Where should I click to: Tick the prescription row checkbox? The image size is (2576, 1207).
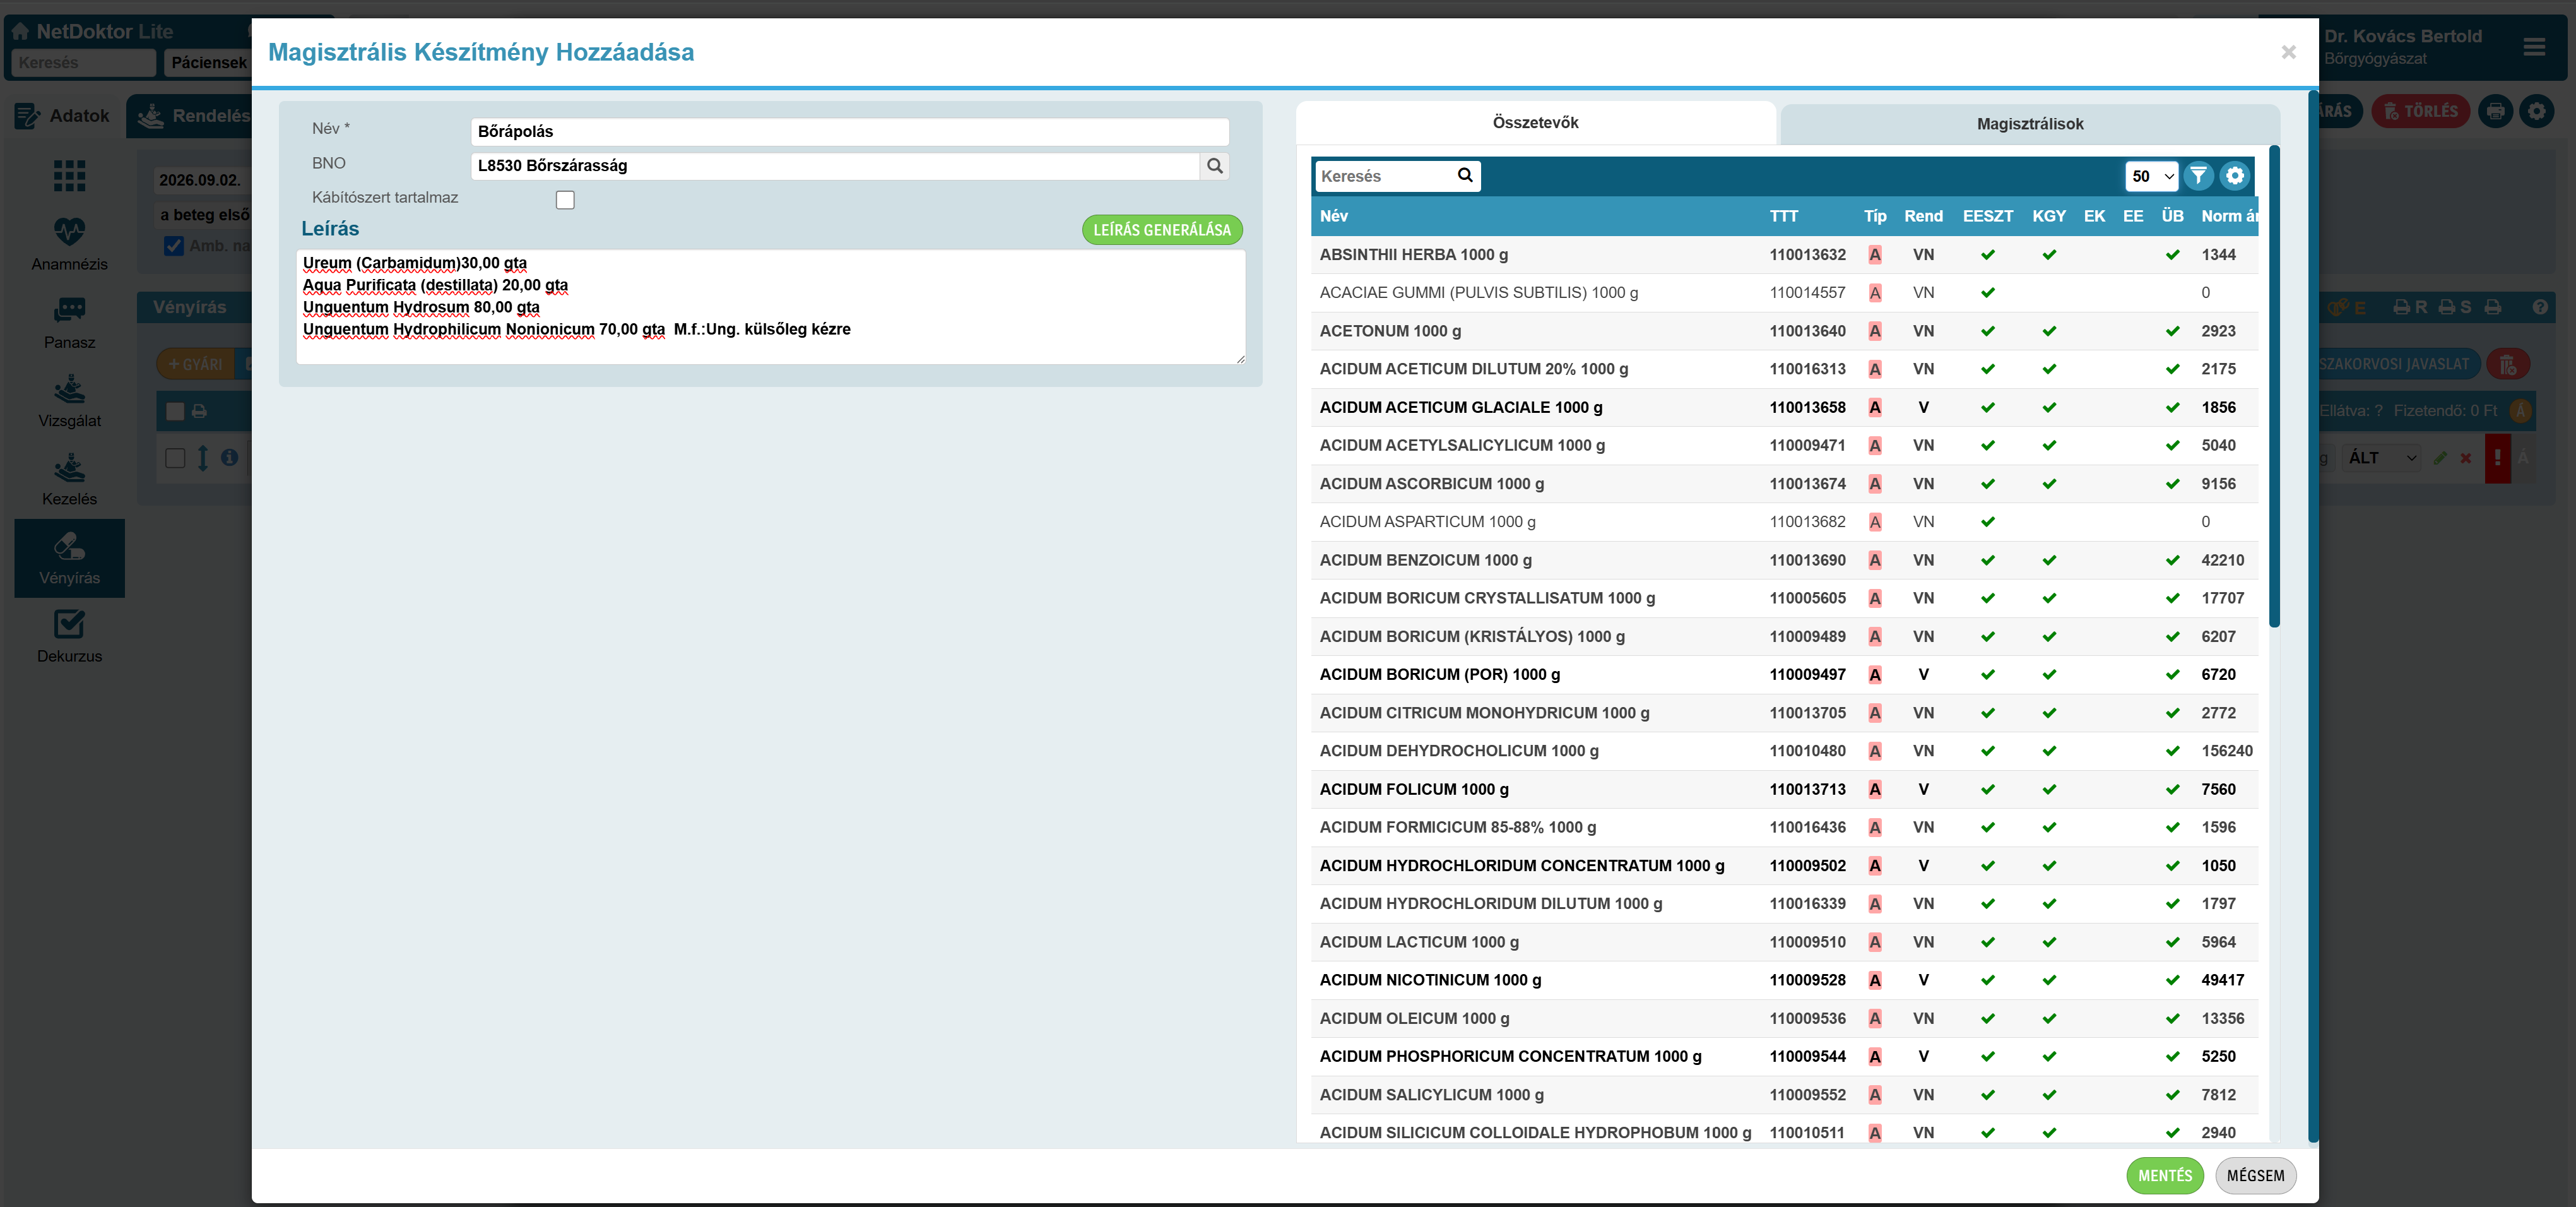[x=175, y=458]
